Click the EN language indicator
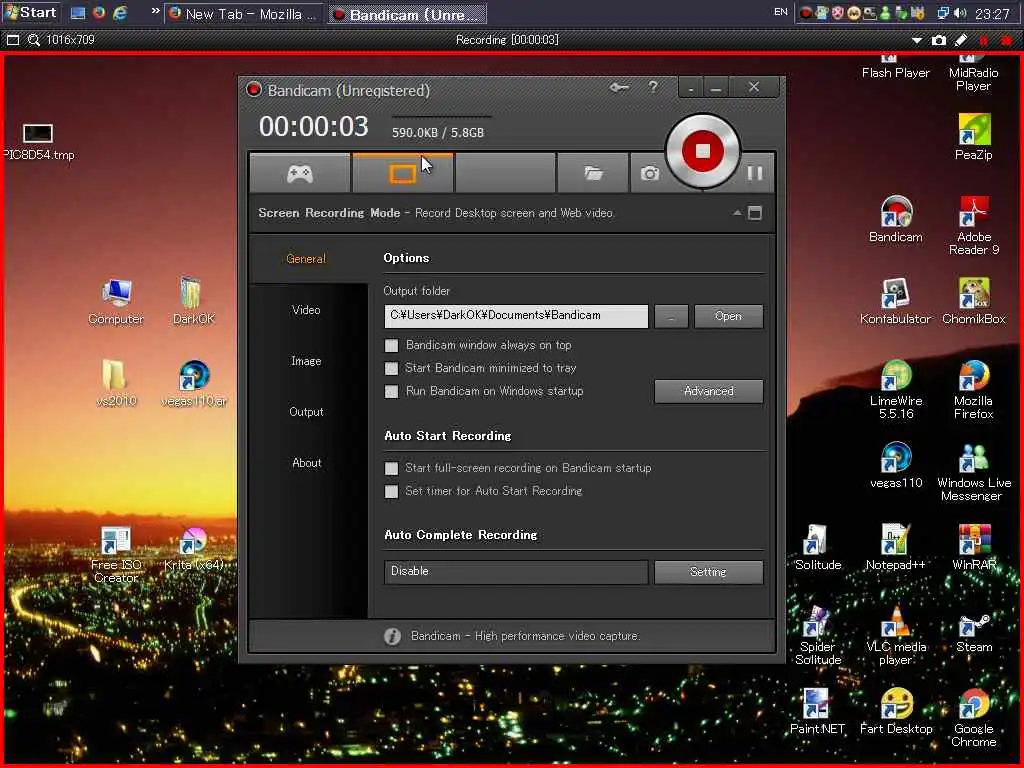The image size is (1024, 768). (780, 12)
